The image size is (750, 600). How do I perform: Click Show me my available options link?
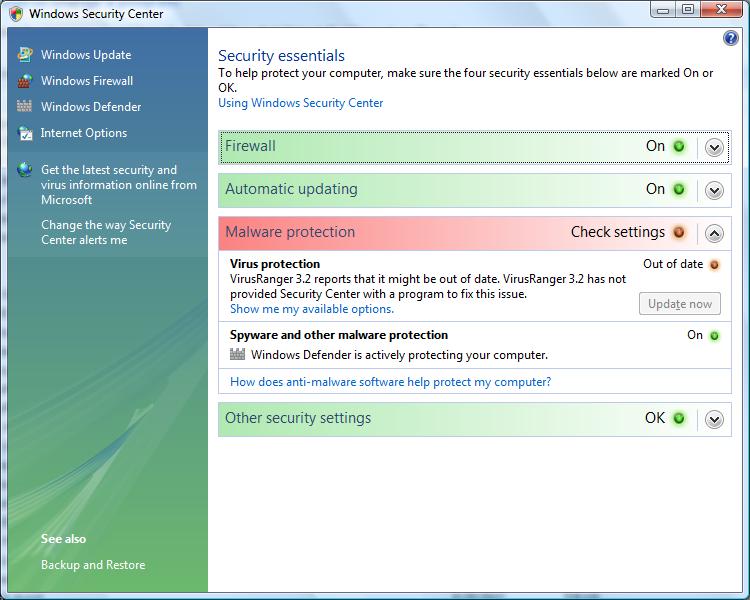tap(312, 309)
